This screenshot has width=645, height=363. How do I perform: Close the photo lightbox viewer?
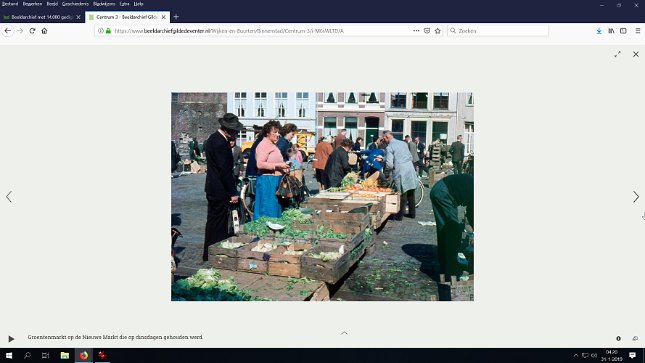[636, 54]
